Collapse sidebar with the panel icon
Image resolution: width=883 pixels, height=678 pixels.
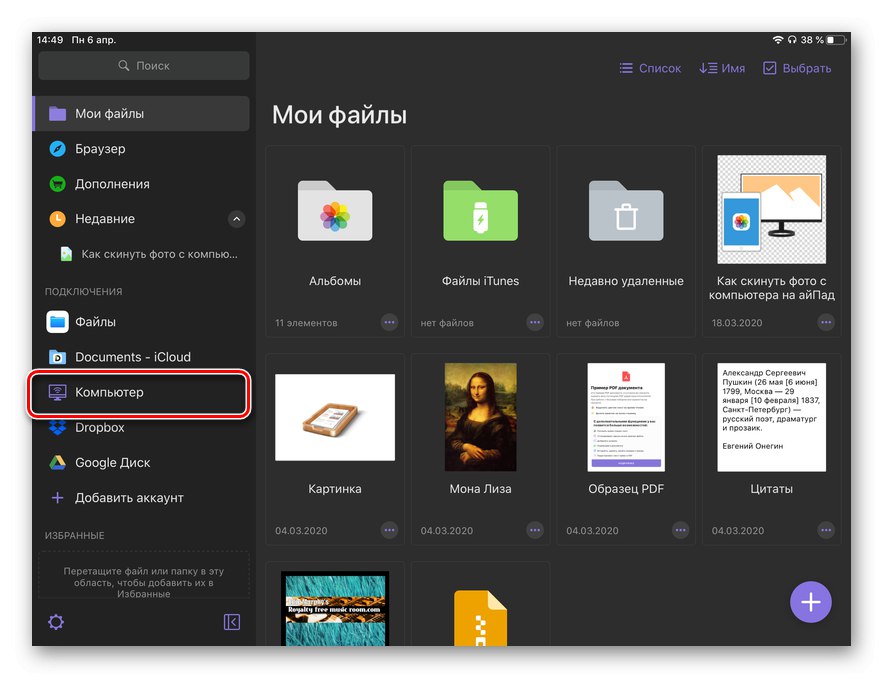[x=232, y=622]
